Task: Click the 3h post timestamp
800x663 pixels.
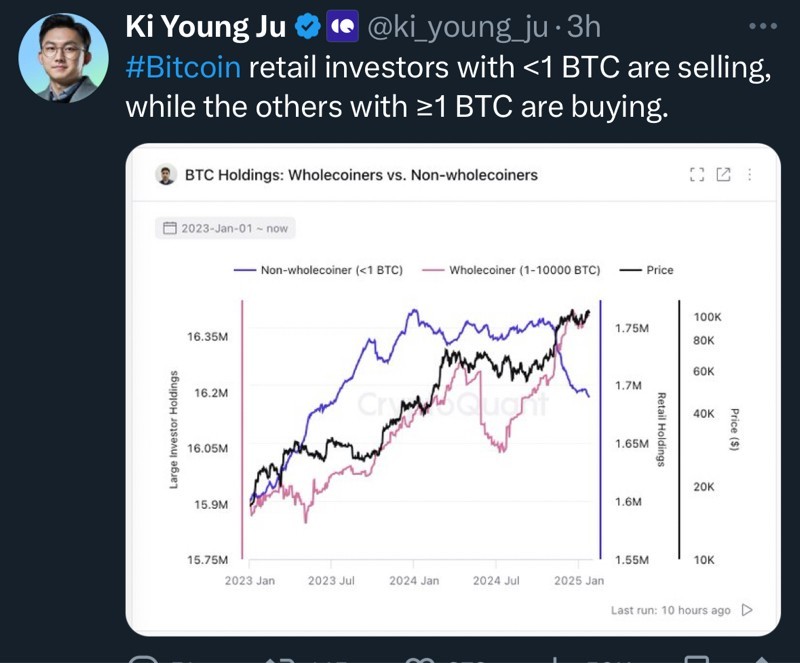Action: 583,29
